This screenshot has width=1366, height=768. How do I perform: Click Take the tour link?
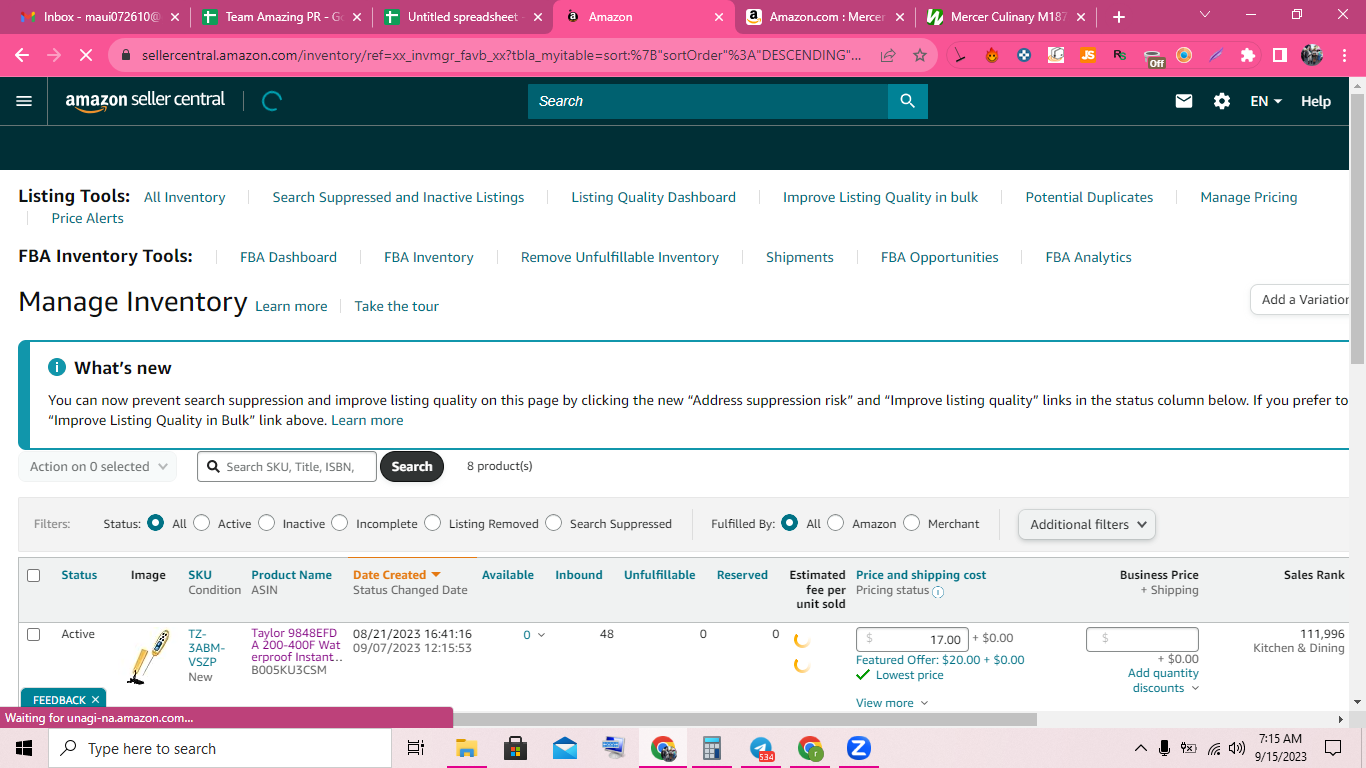397,306
